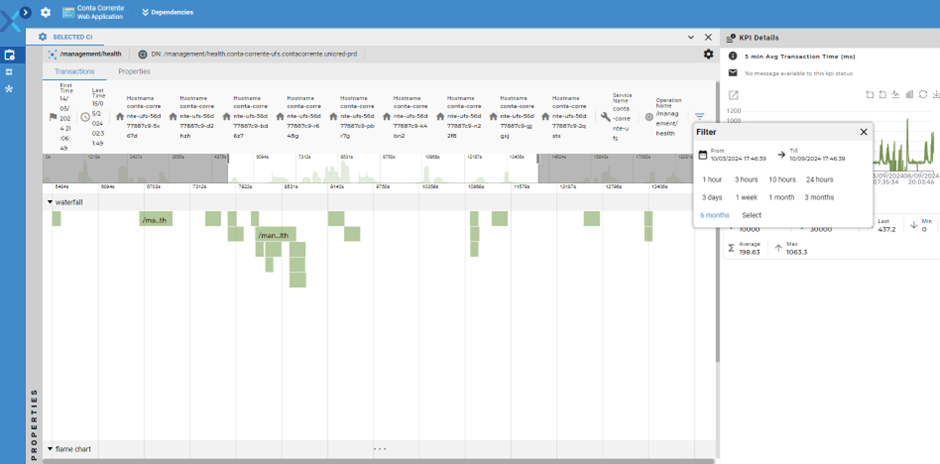Click the vertical scrollbar of transactions panel
The image size is (940, 464).
718,222
